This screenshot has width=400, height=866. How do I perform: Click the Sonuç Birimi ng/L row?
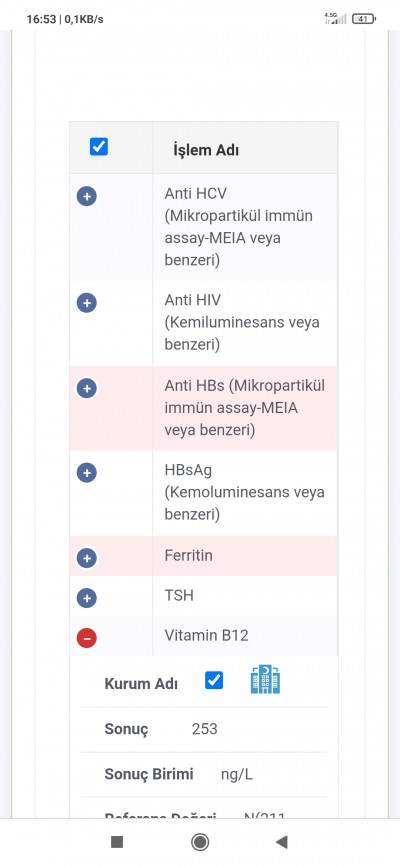click(204, 774)
